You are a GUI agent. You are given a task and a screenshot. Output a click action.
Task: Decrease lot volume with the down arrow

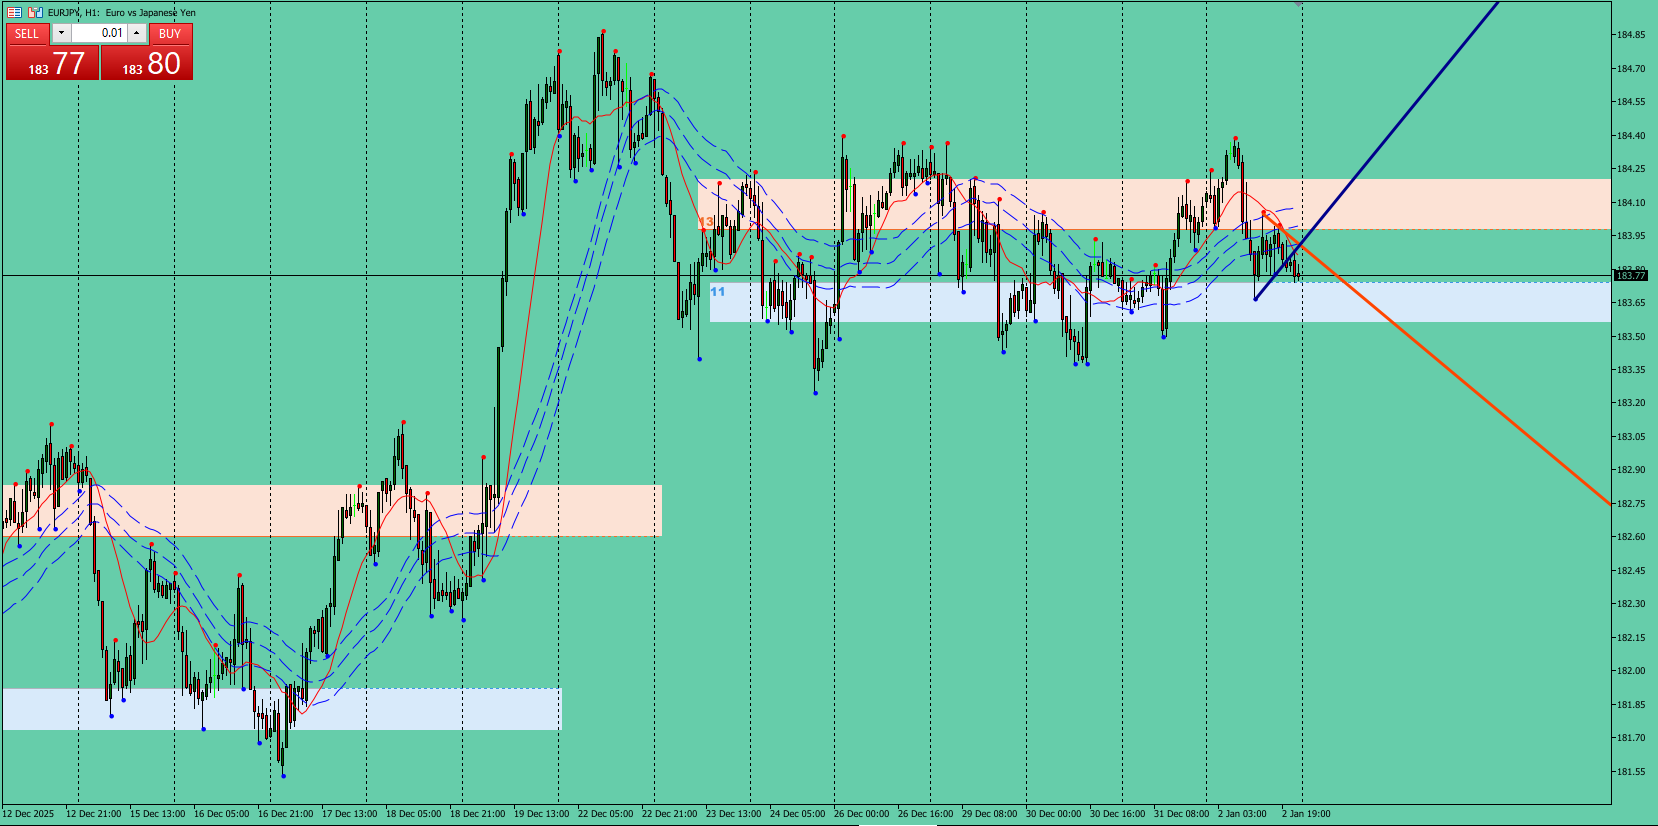[61, 33]
